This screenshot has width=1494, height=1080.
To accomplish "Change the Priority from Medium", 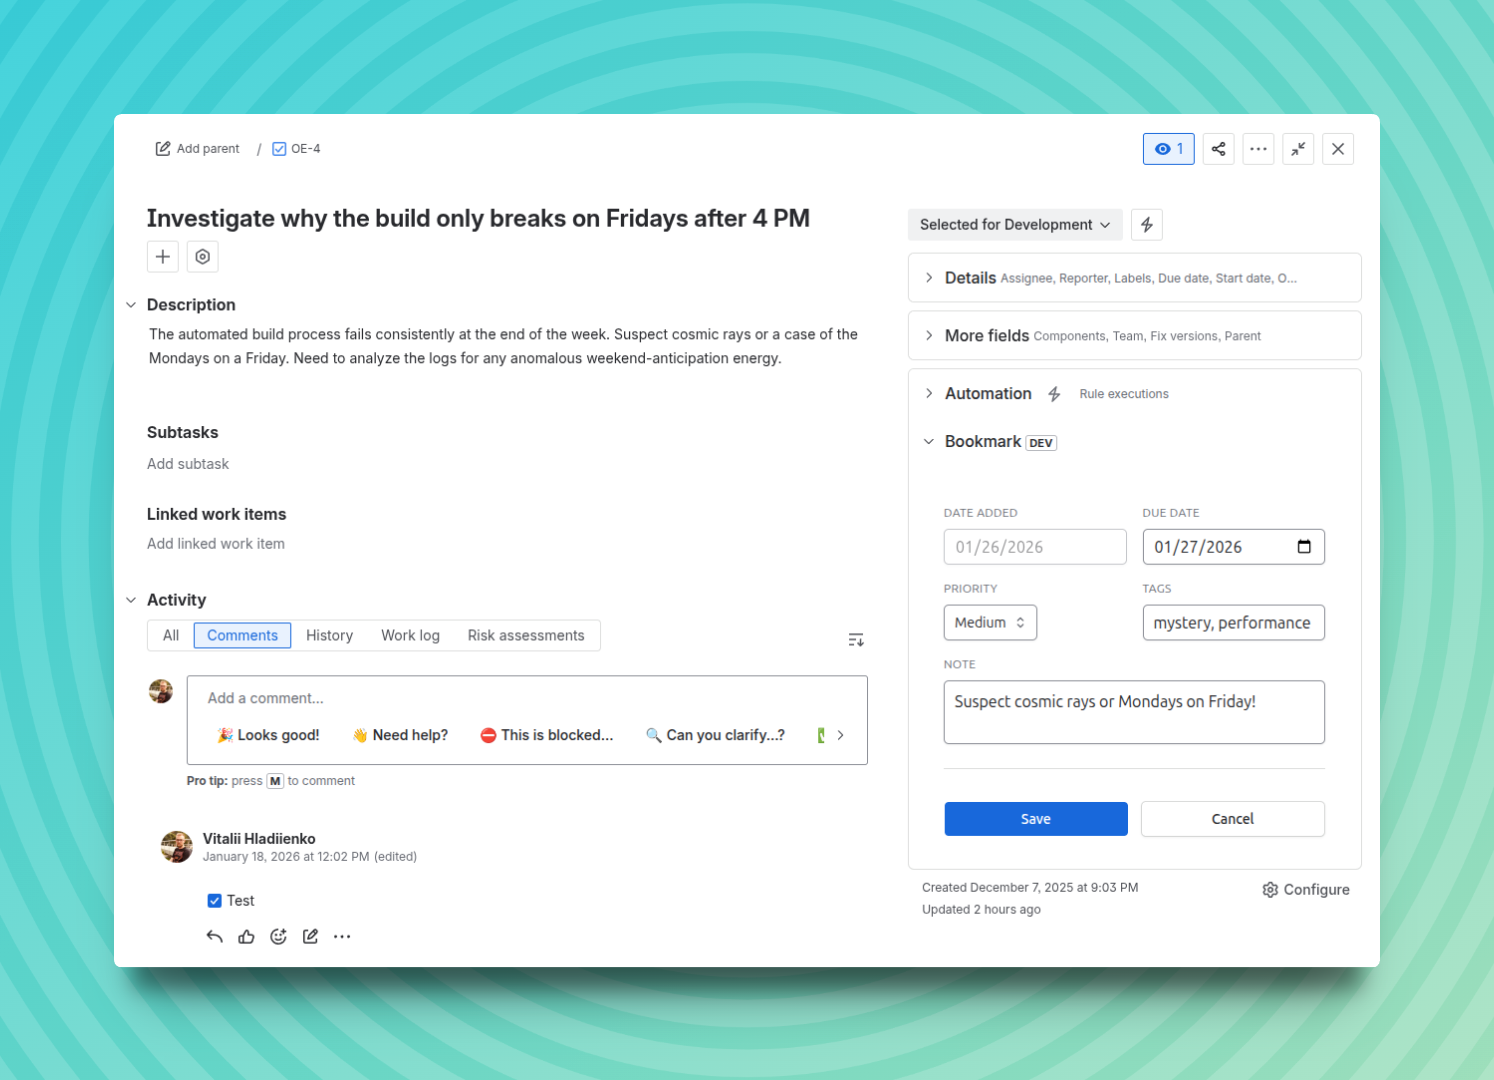I will [989, 622].
